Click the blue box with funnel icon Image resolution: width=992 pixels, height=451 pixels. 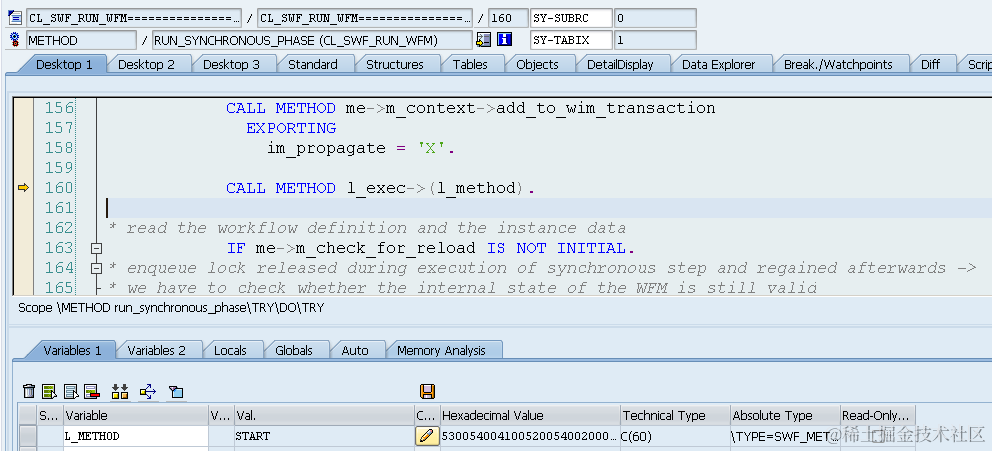click(176, 392)
